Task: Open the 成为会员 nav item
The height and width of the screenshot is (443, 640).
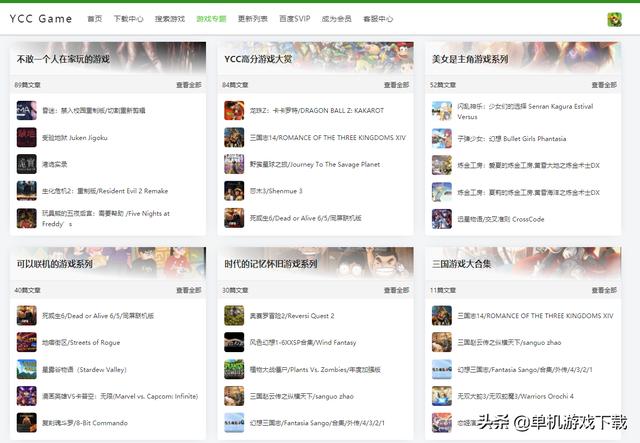Action: (x=336, y=19)
